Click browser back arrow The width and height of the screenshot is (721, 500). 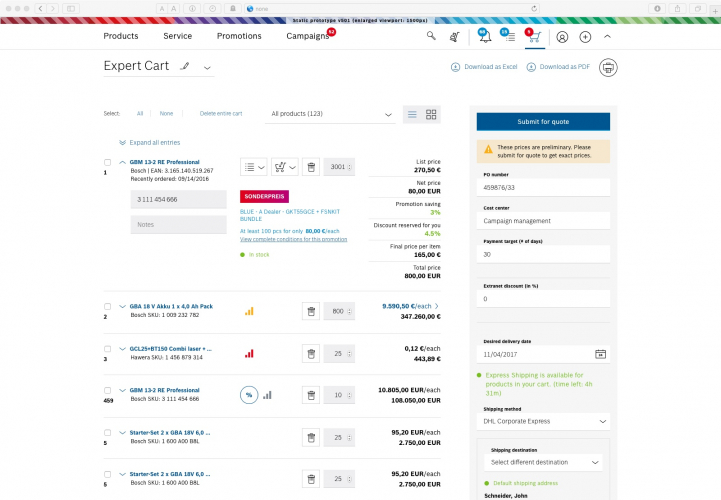pyautogui.click(x=40, y=8)
